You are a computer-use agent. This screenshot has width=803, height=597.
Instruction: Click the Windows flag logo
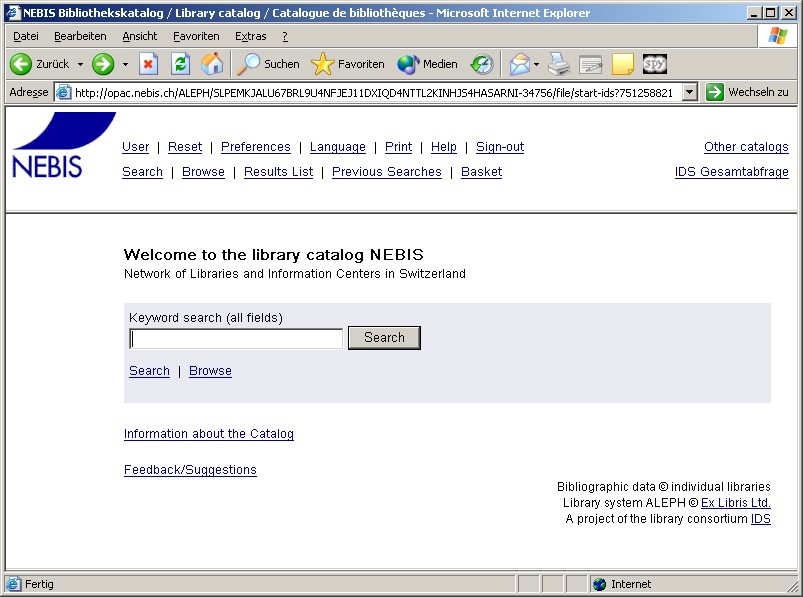click(777, 36)
